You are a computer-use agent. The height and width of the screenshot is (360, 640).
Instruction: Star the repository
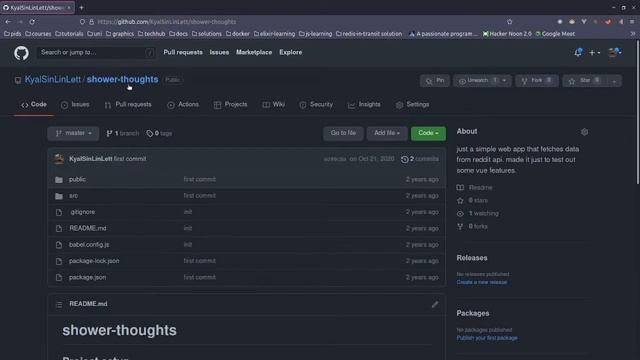click(584, 80)
